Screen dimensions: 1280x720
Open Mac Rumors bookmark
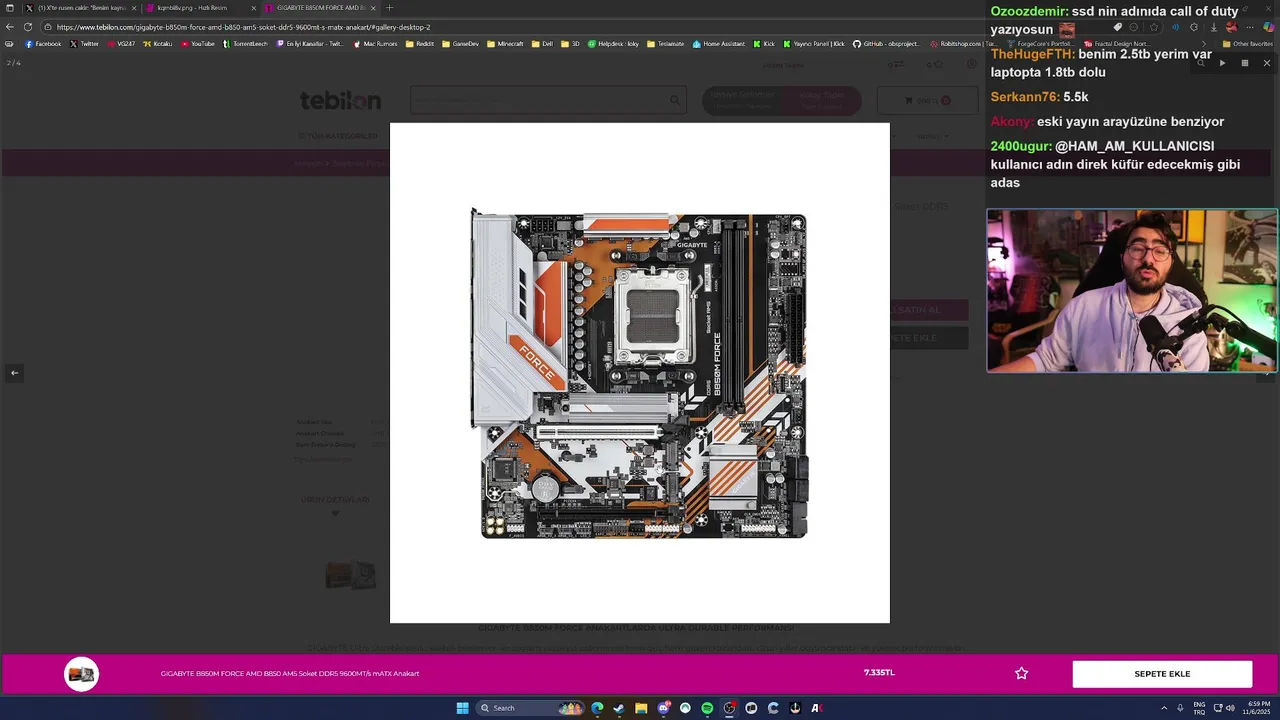(x=375, y=44)
